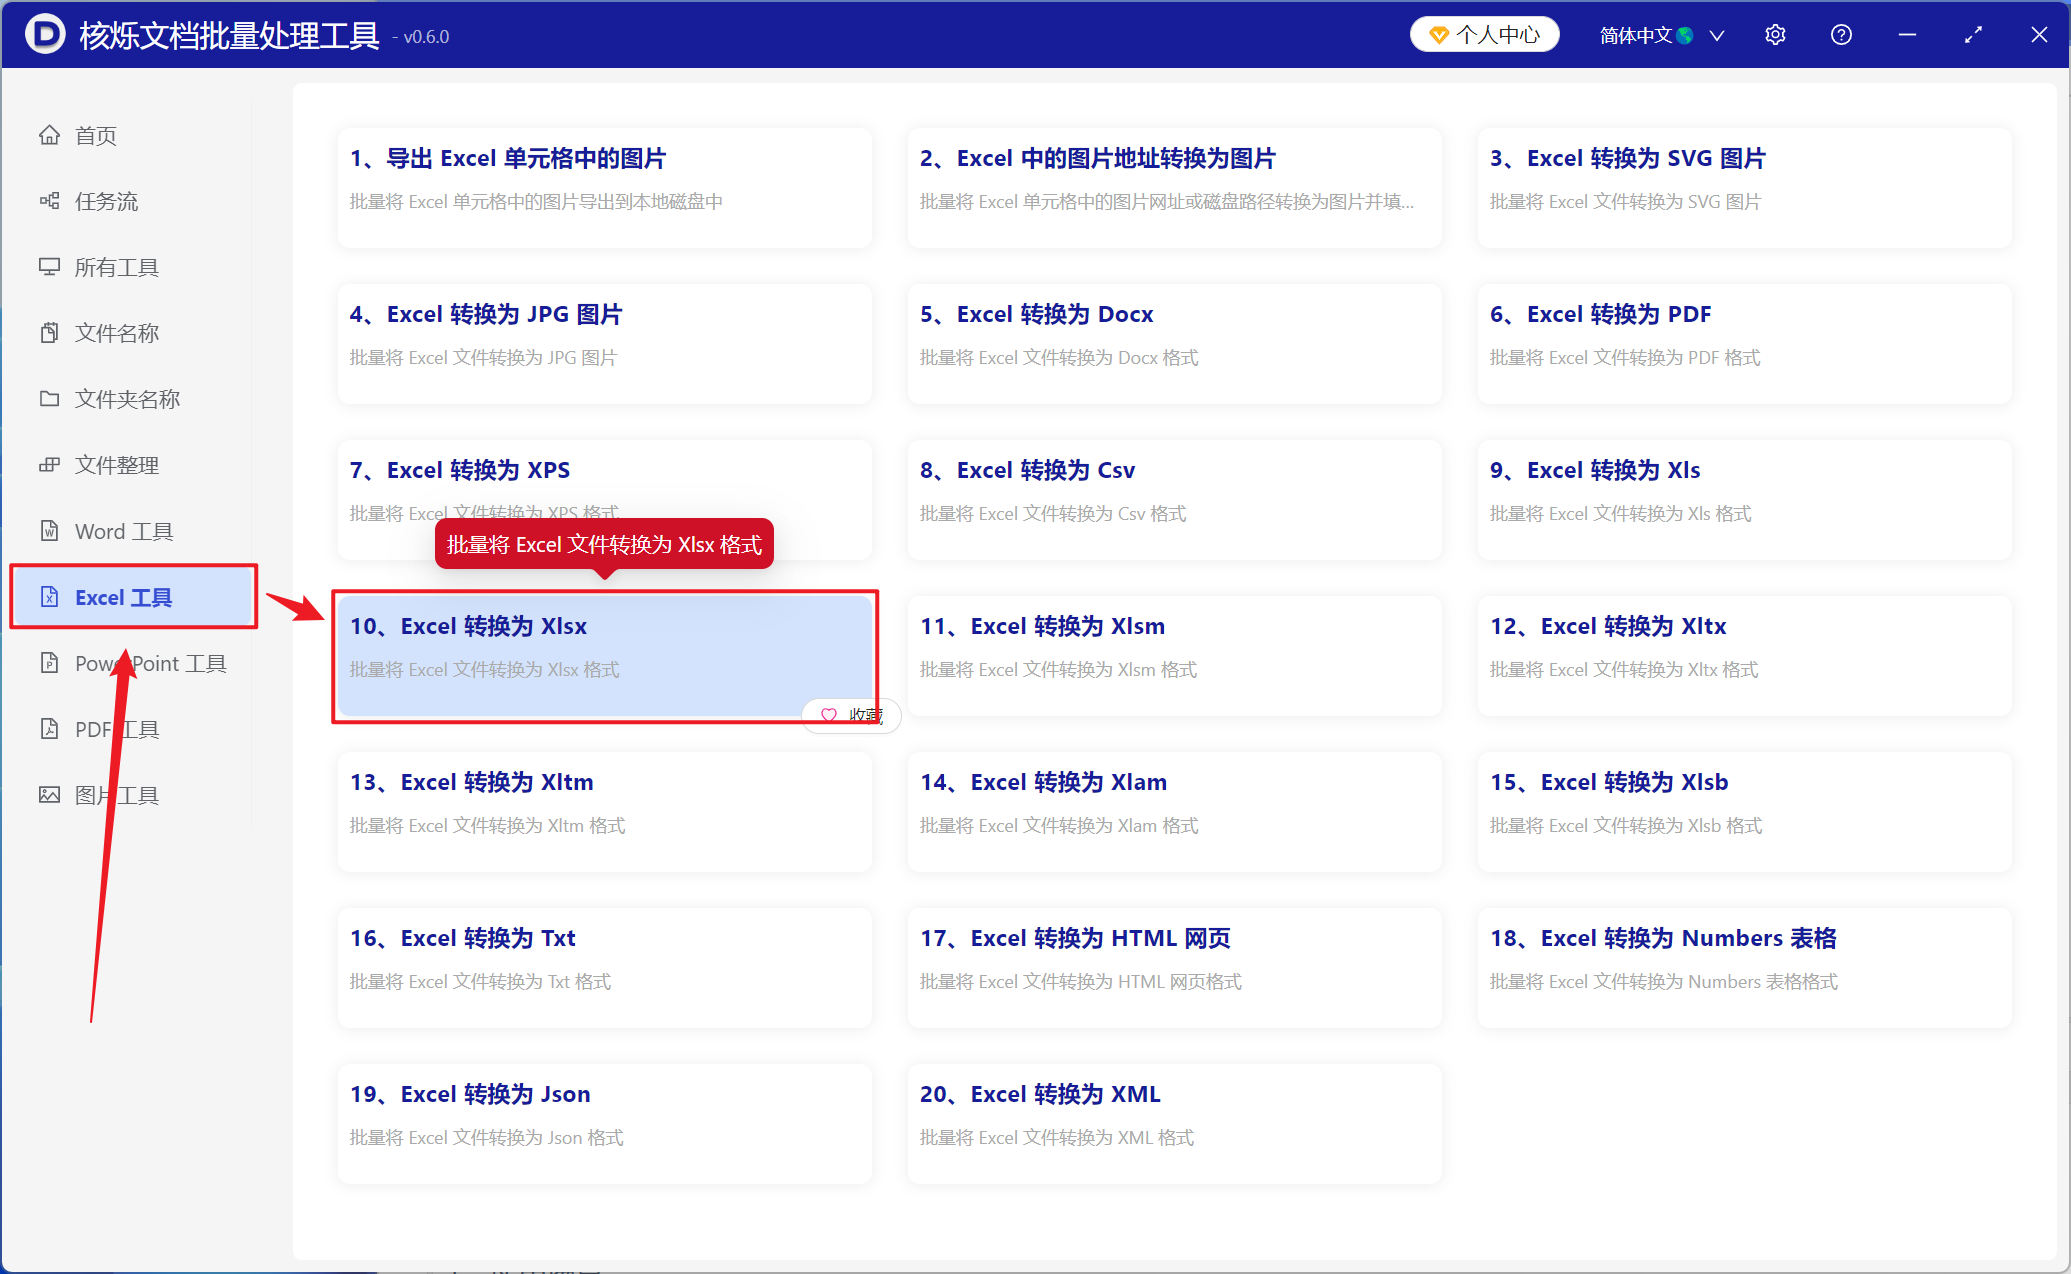The width and height of the screenshot is (2071, 1274).
Task: Open Excel 转换为 Json tool card
Action: [x=604, y=1124]
